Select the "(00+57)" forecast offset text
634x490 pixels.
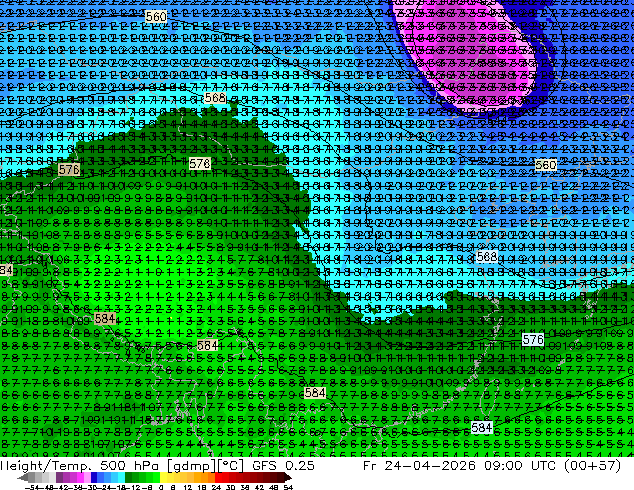pyautogui.click(x=595, y=466)
